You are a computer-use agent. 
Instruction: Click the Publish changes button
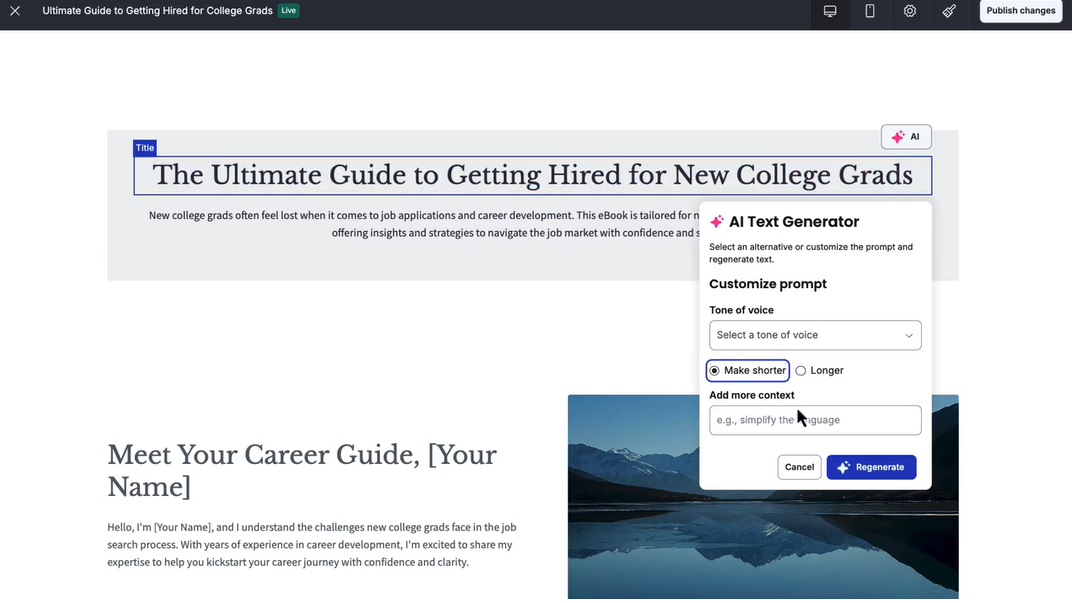[x=1020, y=11]
